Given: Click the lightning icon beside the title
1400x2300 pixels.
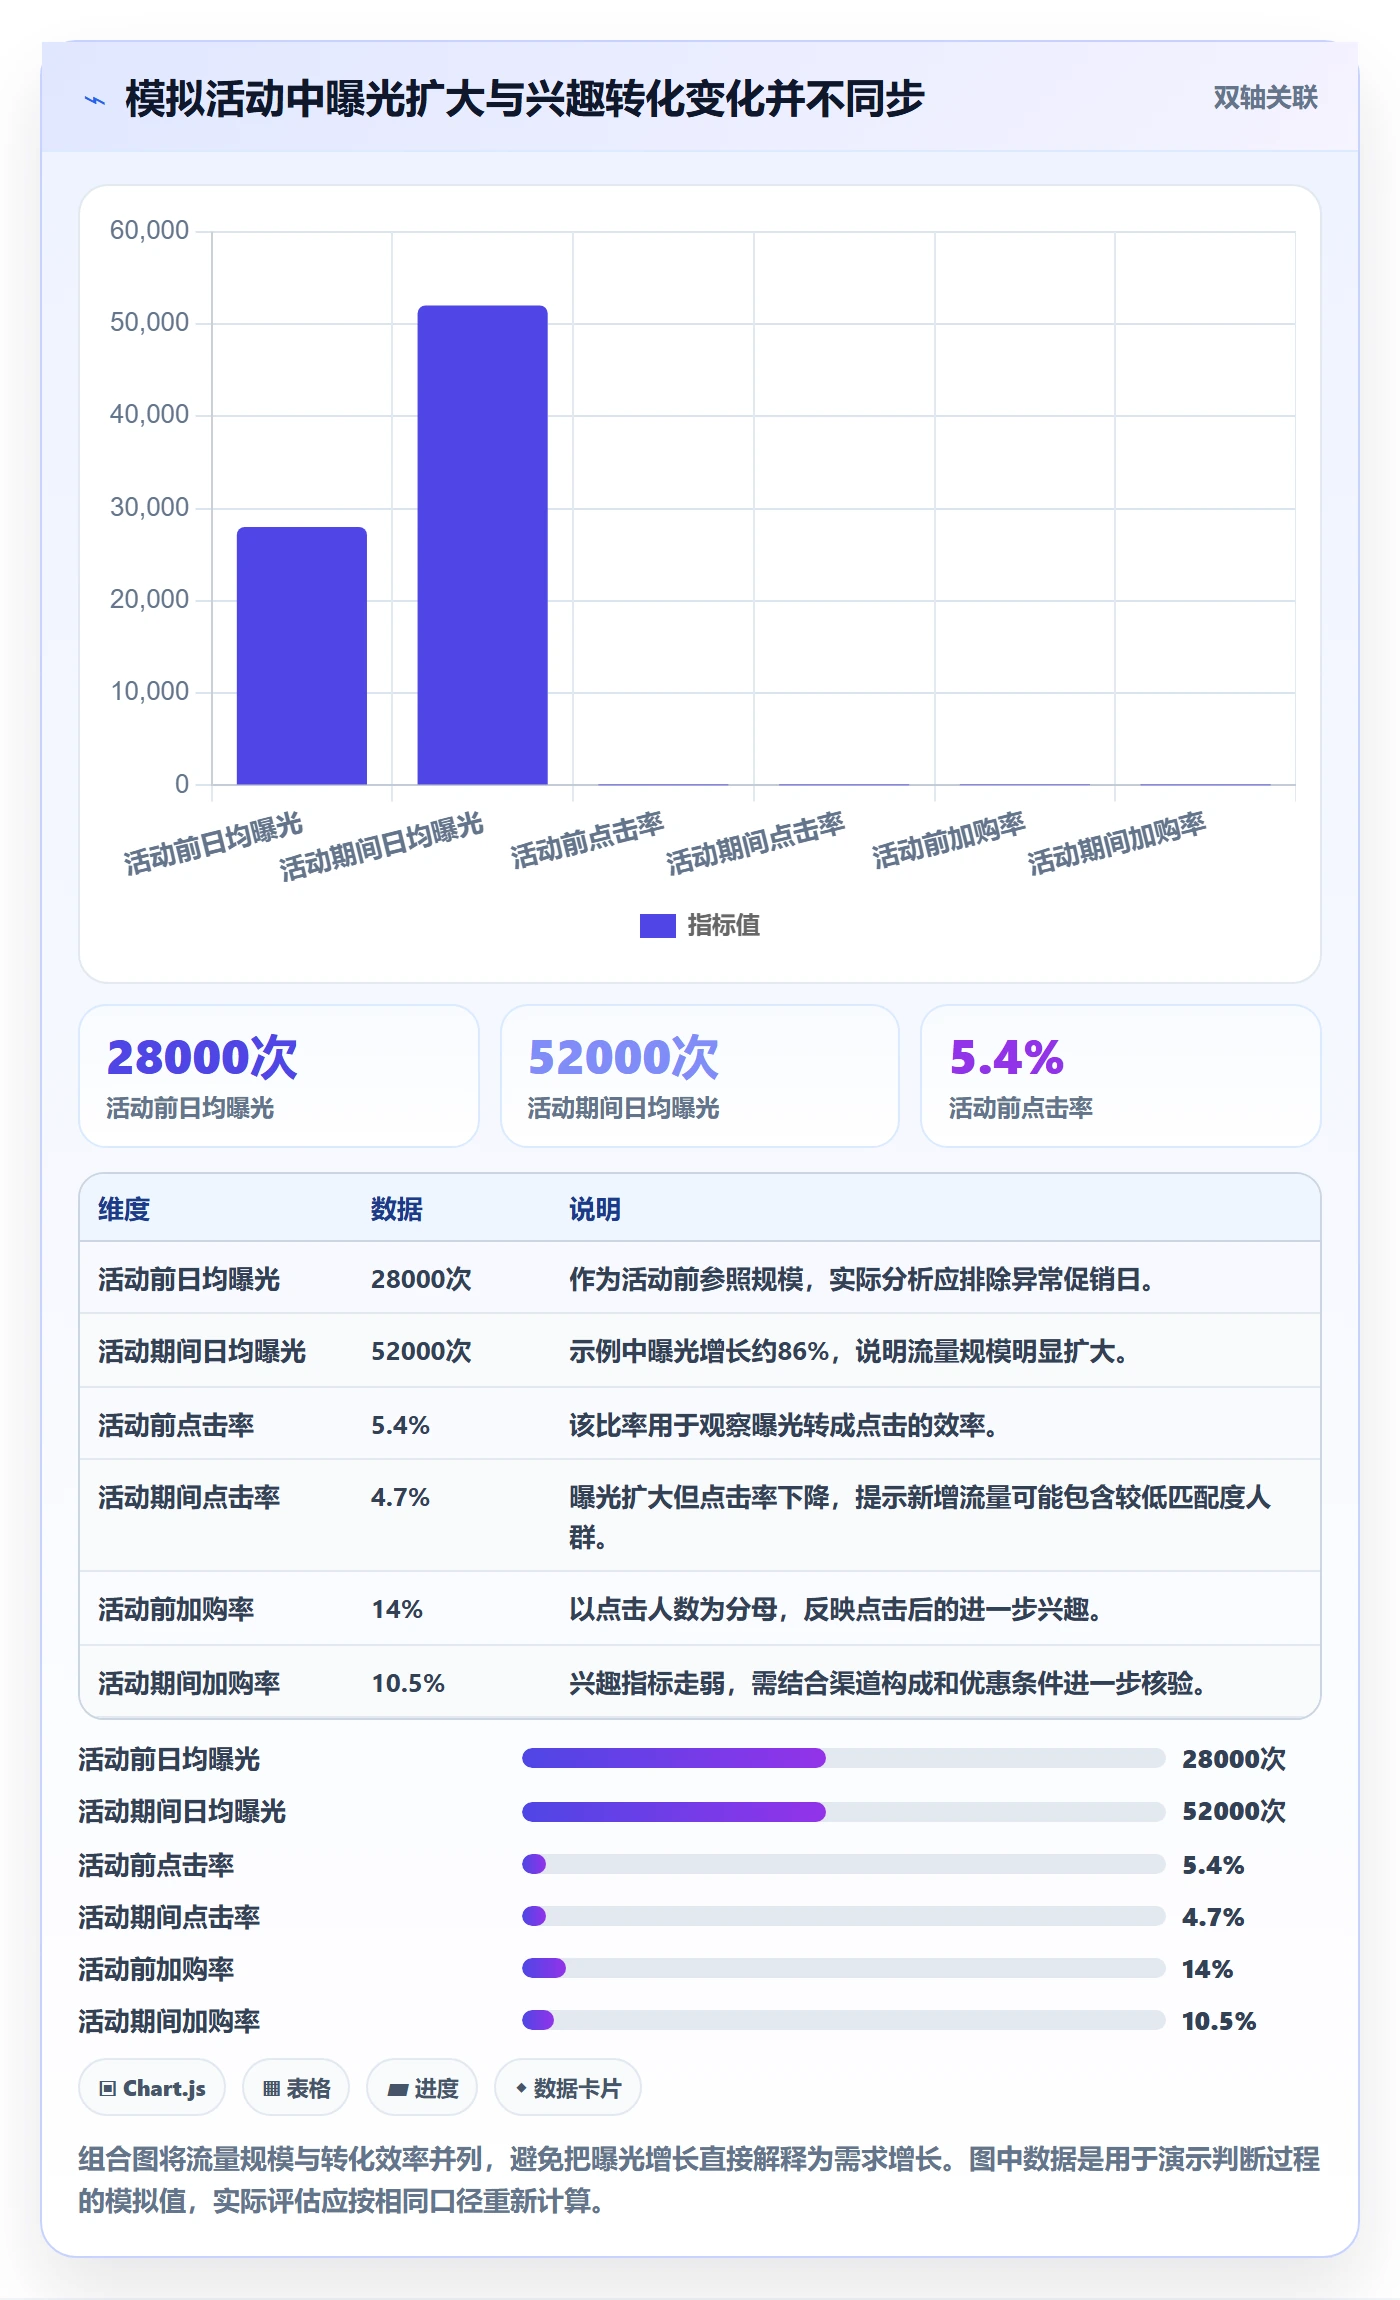Looking at the screenshot, I should pos(95,100).
